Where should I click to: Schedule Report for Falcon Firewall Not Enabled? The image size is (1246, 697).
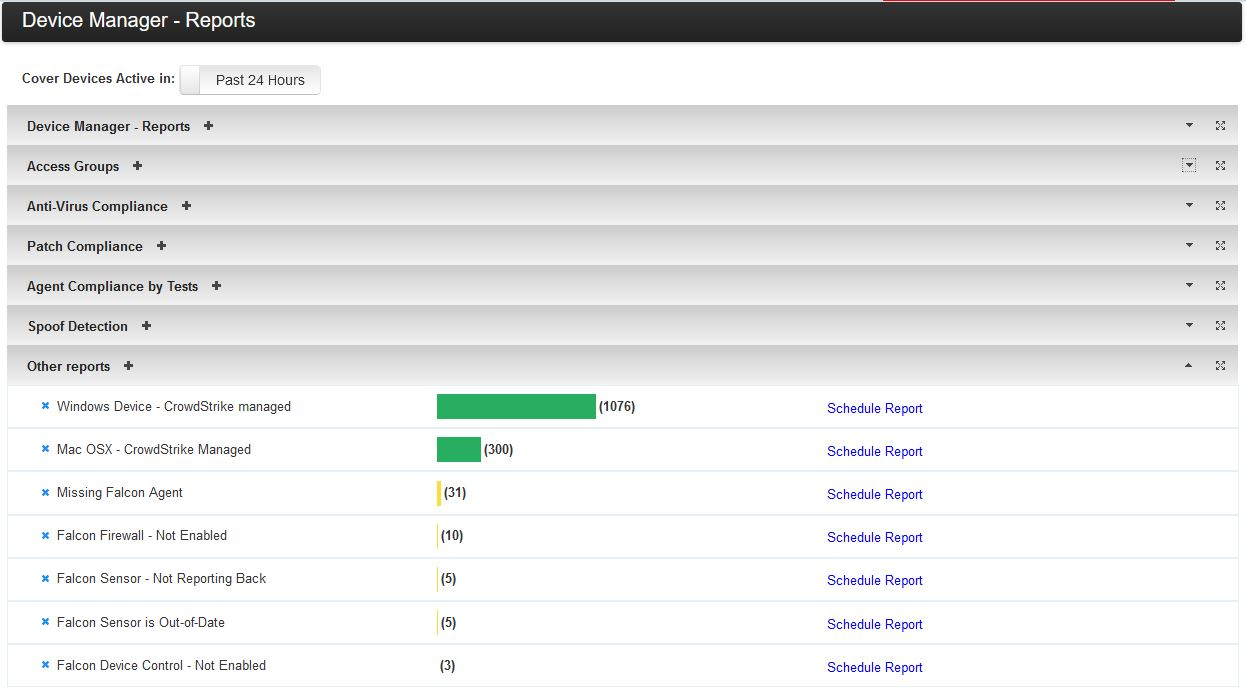pyautogui.click(x=874, y=537)
